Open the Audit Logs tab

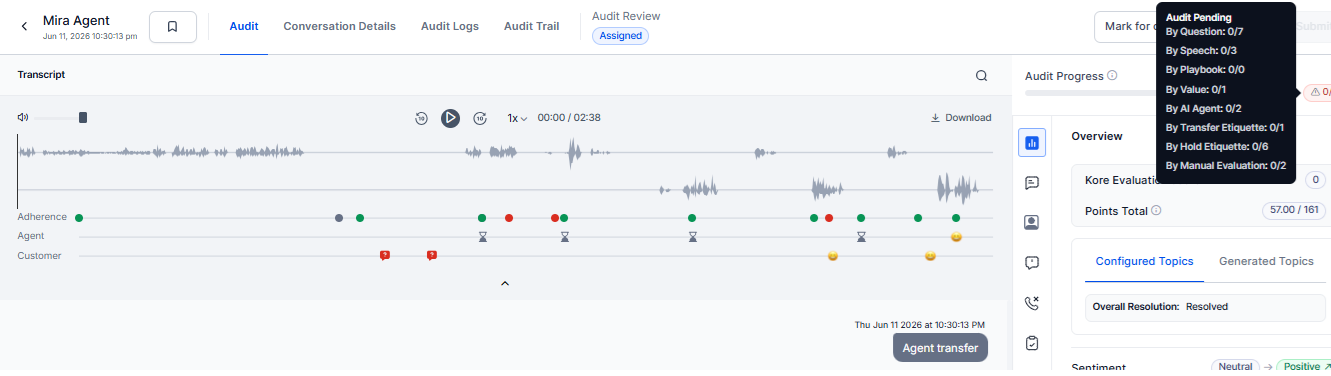[x=450, y=27]
